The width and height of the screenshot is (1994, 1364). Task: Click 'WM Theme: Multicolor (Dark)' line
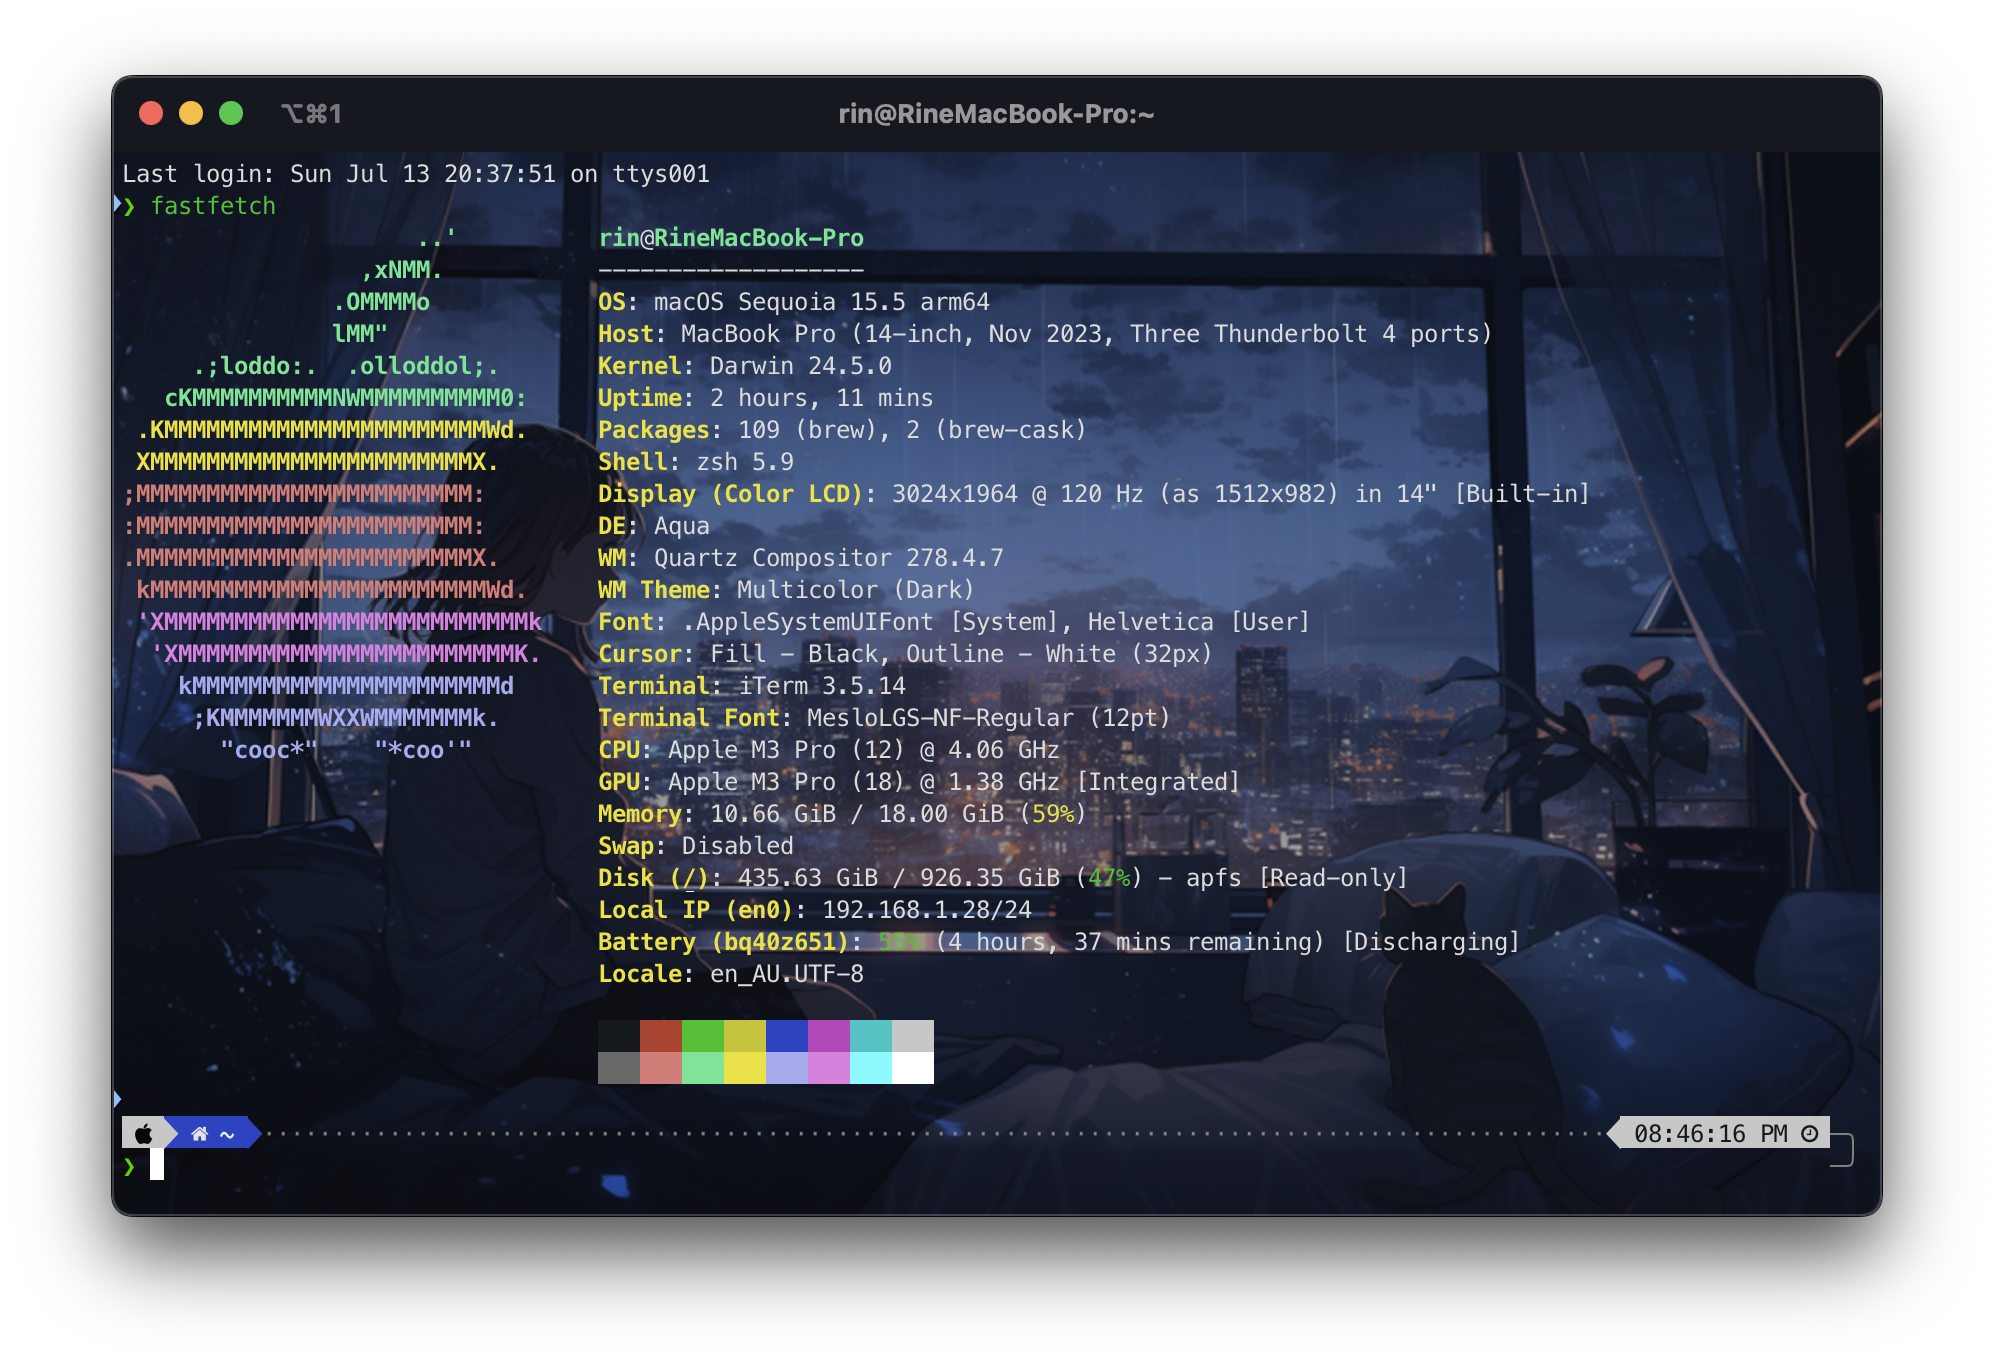click(786, 590)
